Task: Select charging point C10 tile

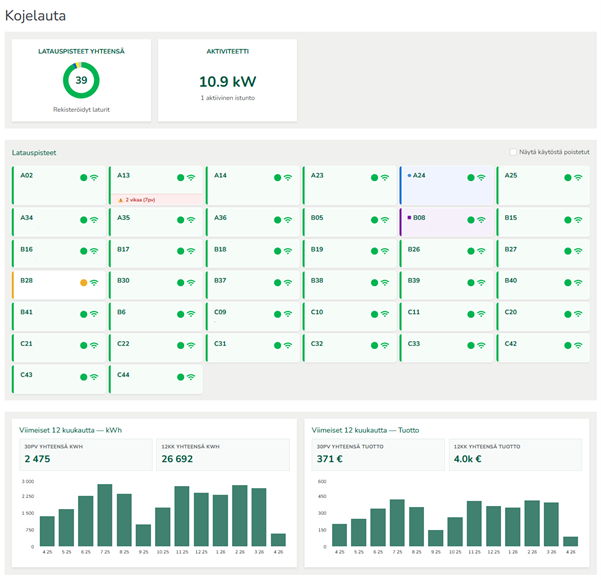Action: click(x=348, y=314)
